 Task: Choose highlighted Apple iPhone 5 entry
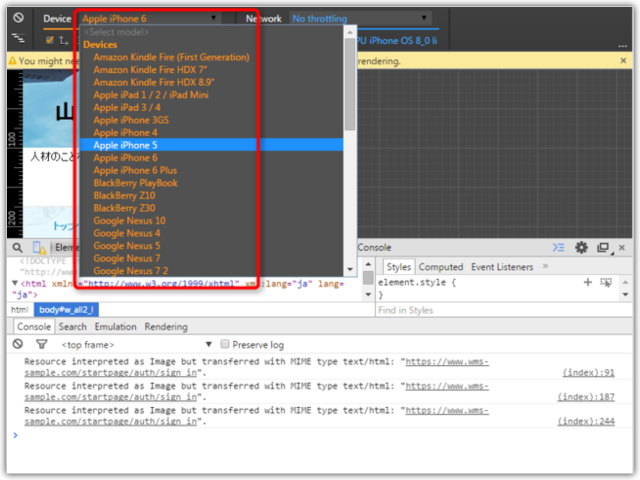coord(211,145)
